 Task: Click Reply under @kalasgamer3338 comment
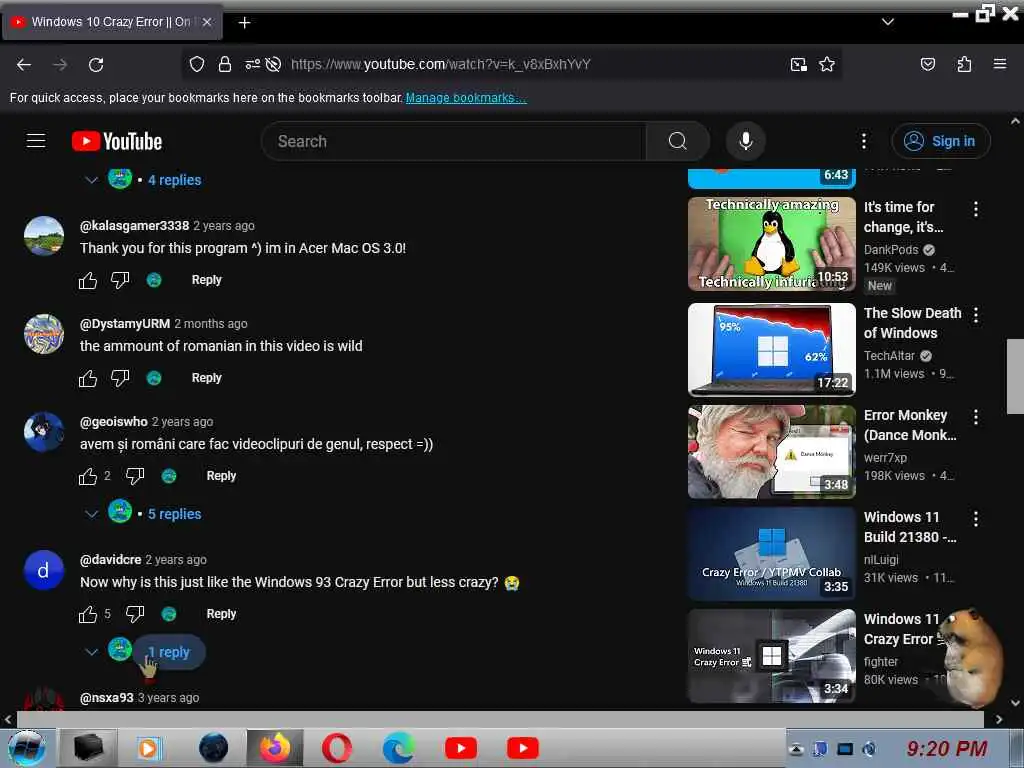(x=206, y=280)
